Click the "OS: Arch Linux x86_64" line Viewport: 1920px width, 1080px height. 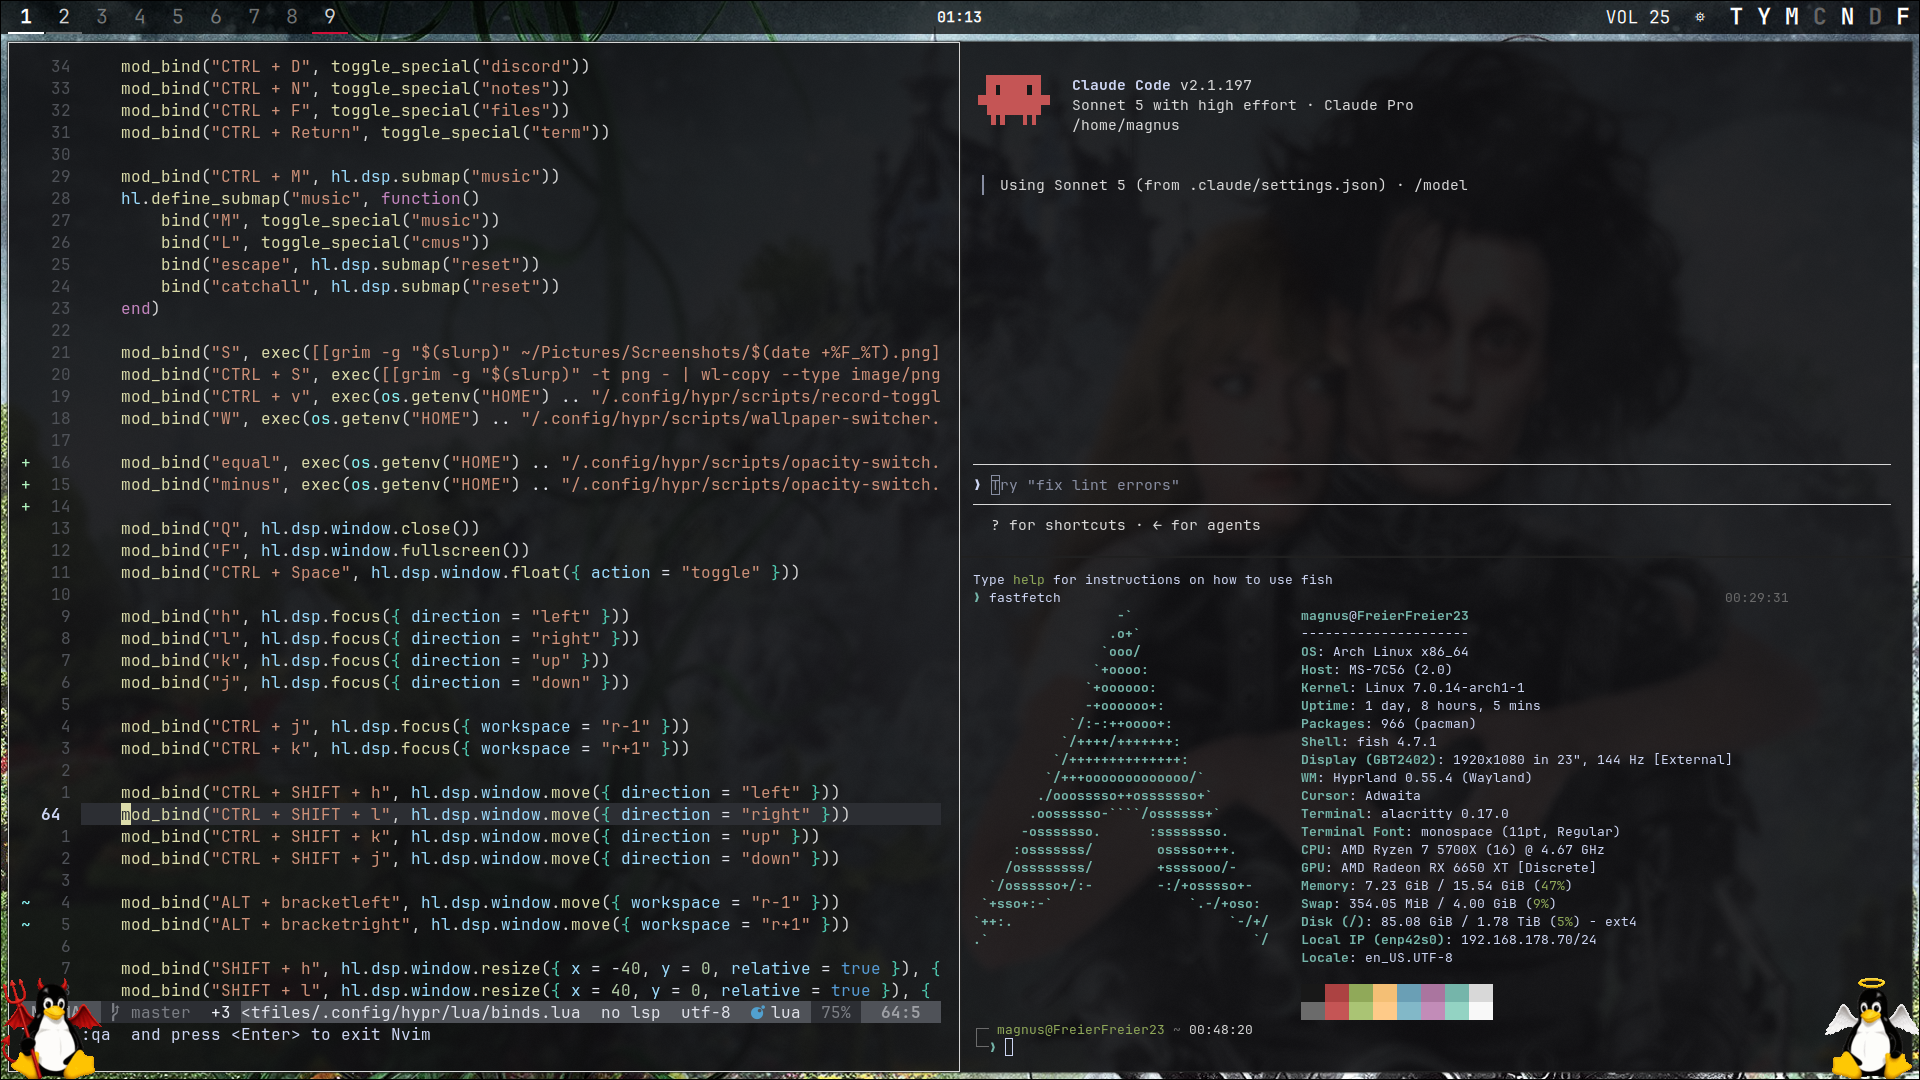pyautogui.click(x=1385, y=652)
